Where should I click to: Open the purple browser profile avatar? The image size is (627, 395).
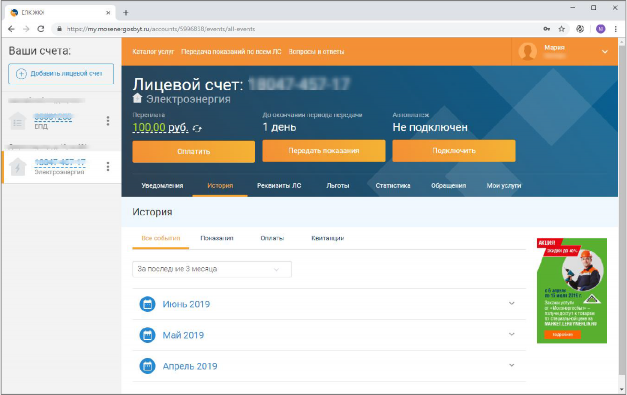(x=600, y=29)
